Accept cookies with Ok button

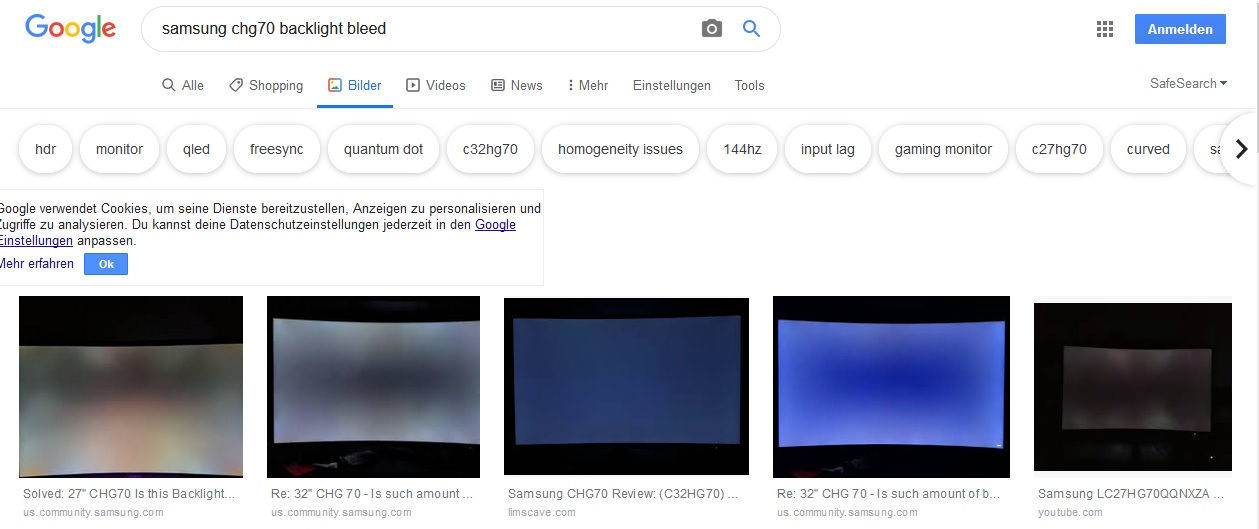tap(106, 264)
